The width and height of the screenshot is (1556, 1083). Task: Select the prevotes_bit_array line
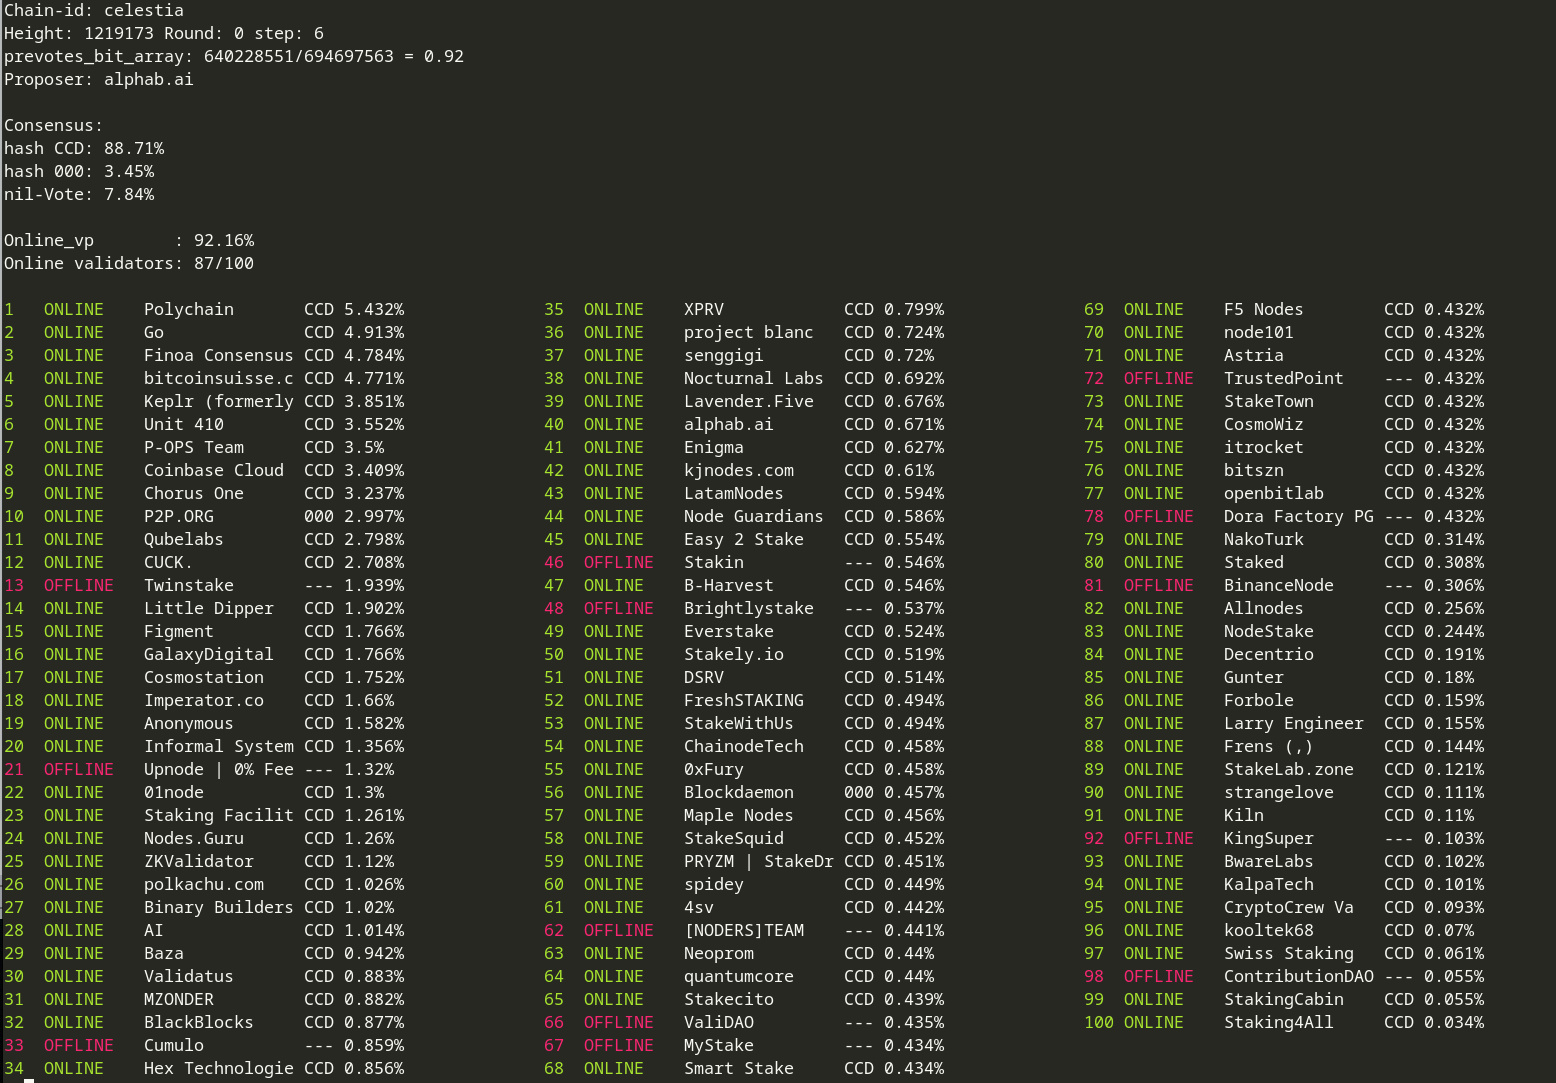(x=234, y=56)
